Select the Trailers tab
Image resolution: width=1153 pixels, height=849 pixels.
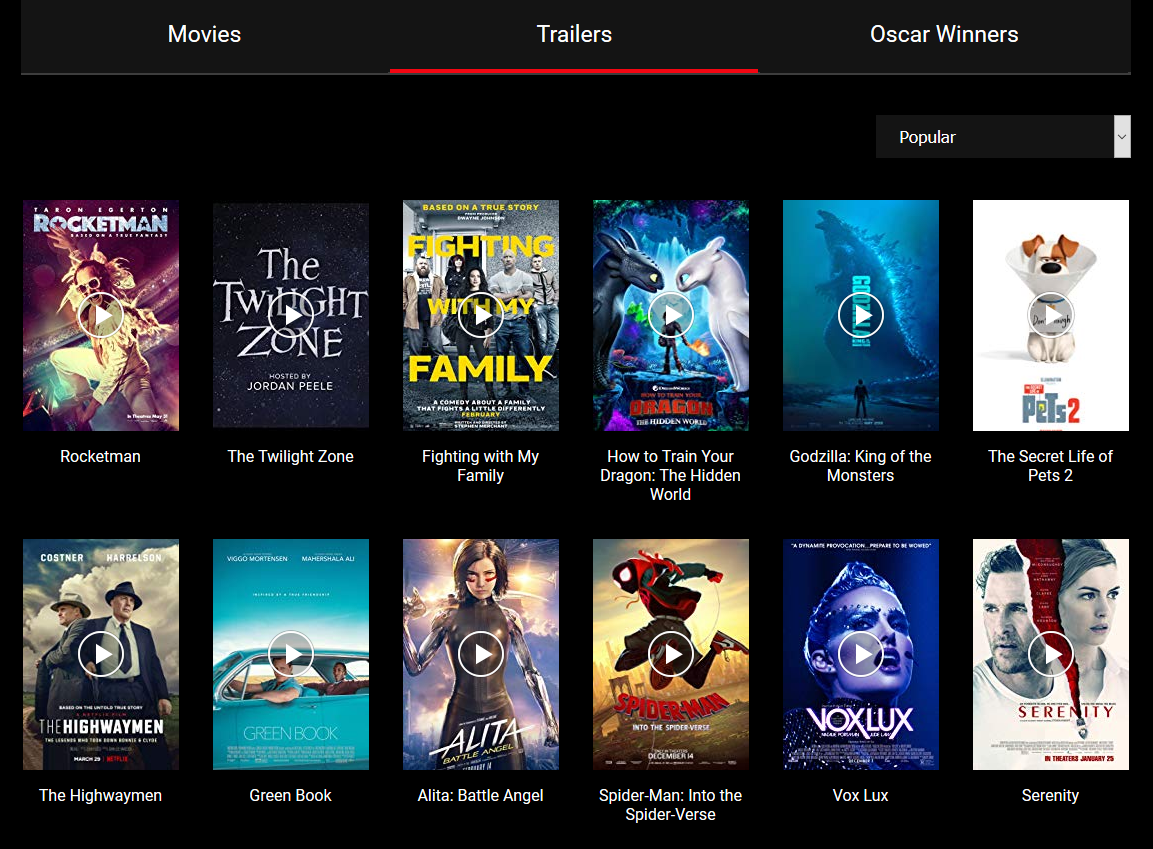click(x=574, y=35)
